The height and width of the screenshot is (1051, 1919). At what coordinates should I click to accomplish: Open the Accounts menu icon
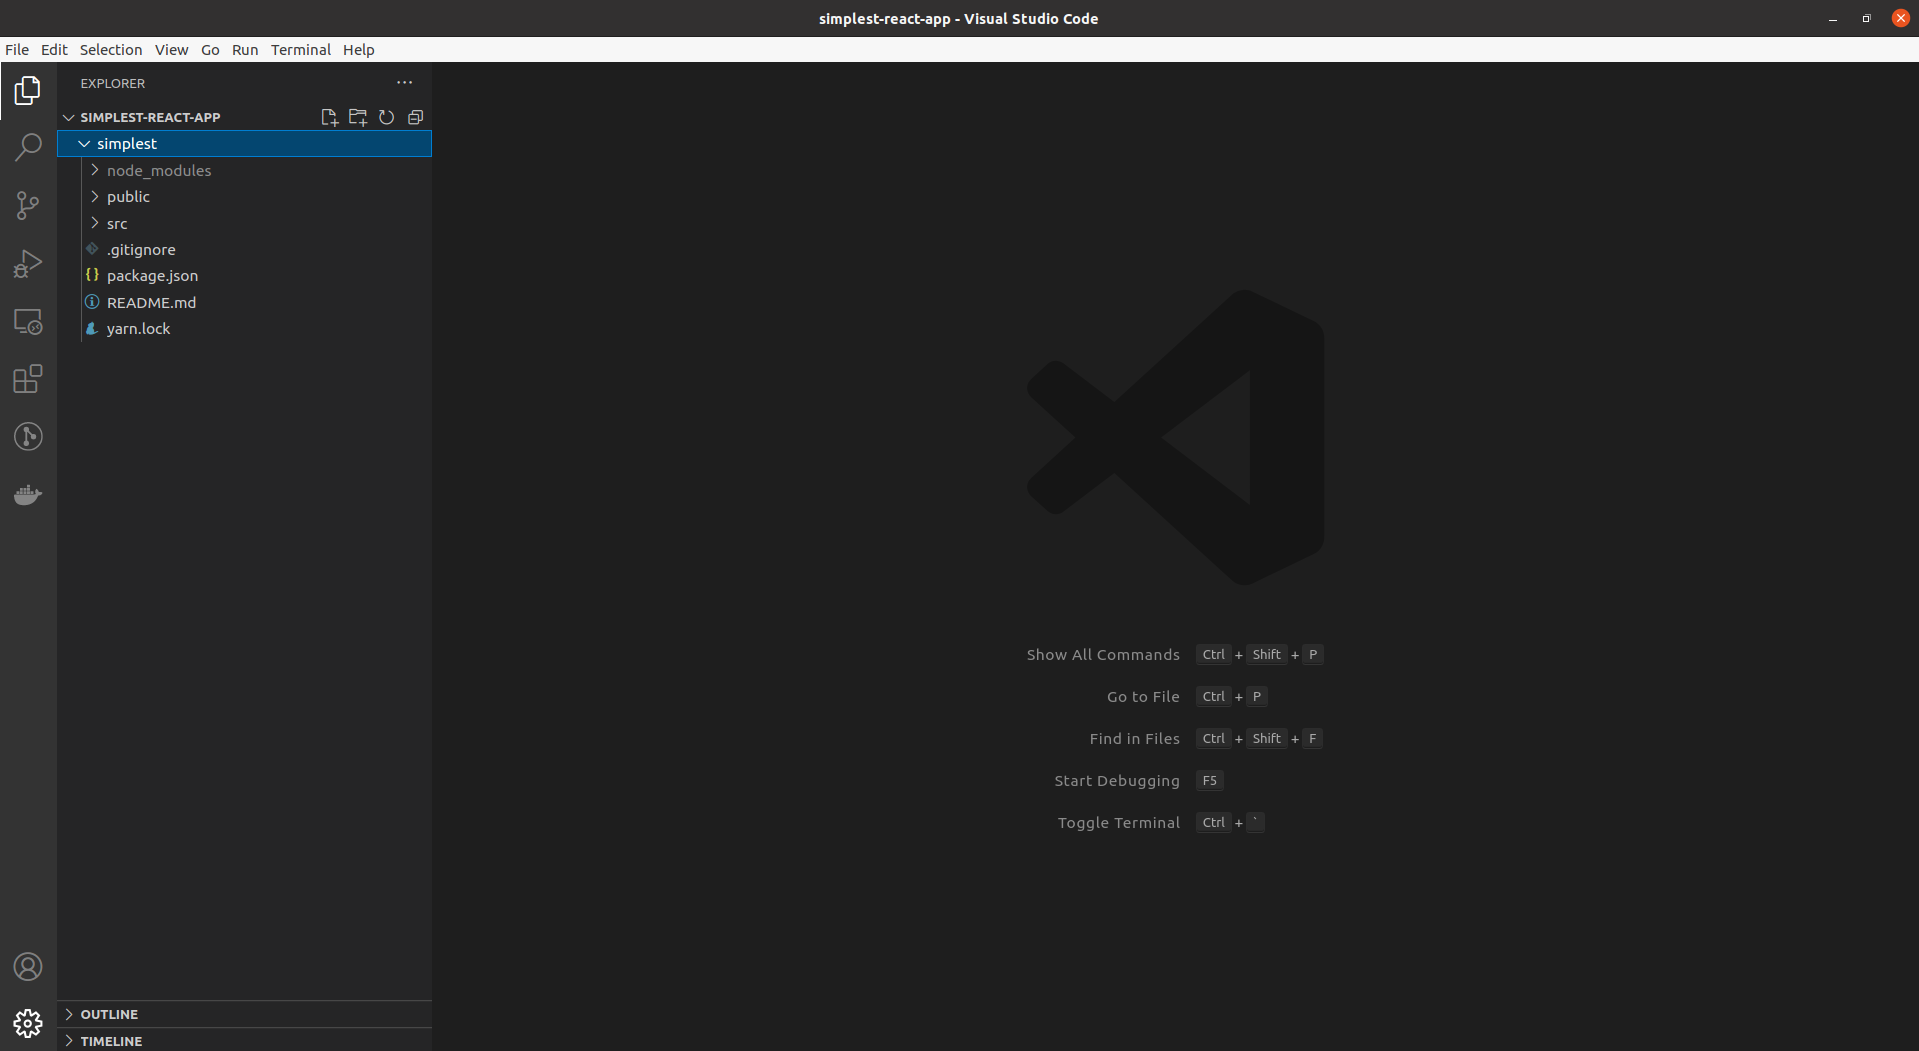(28, 967)
